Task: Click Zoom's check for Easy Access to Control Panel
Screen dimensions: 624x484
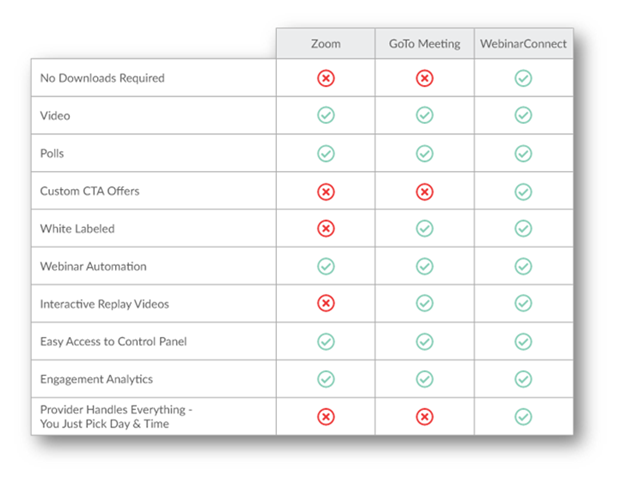Action: (x=326, y=342)
